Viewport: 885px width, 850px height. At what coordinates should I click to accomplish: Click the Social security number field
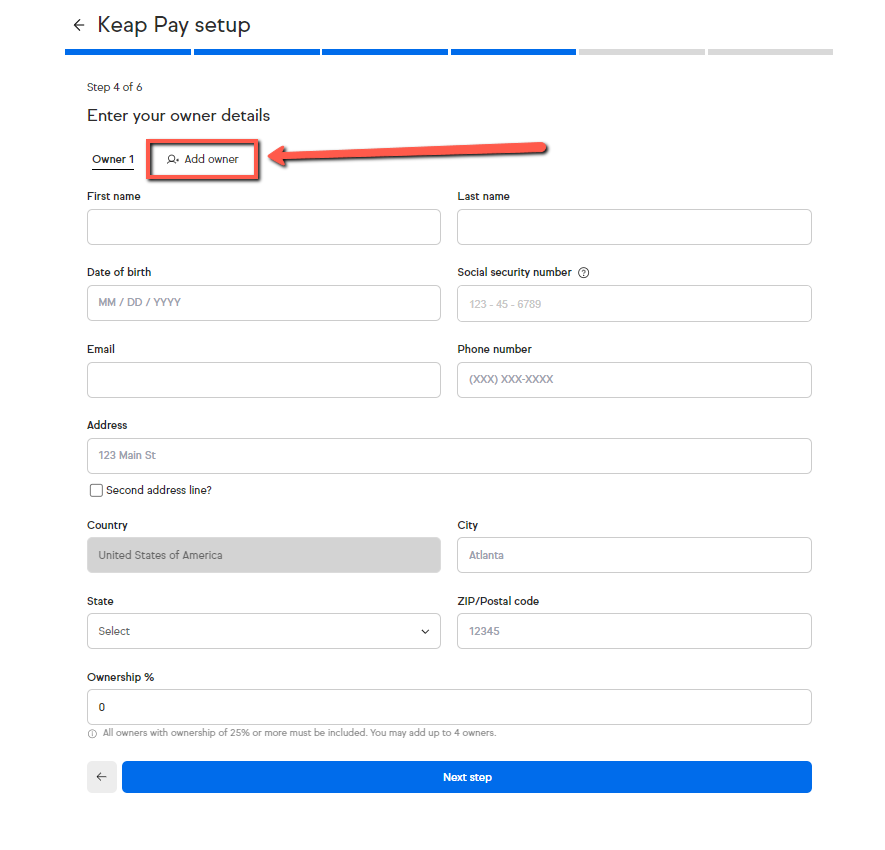[x=634, y=304]
